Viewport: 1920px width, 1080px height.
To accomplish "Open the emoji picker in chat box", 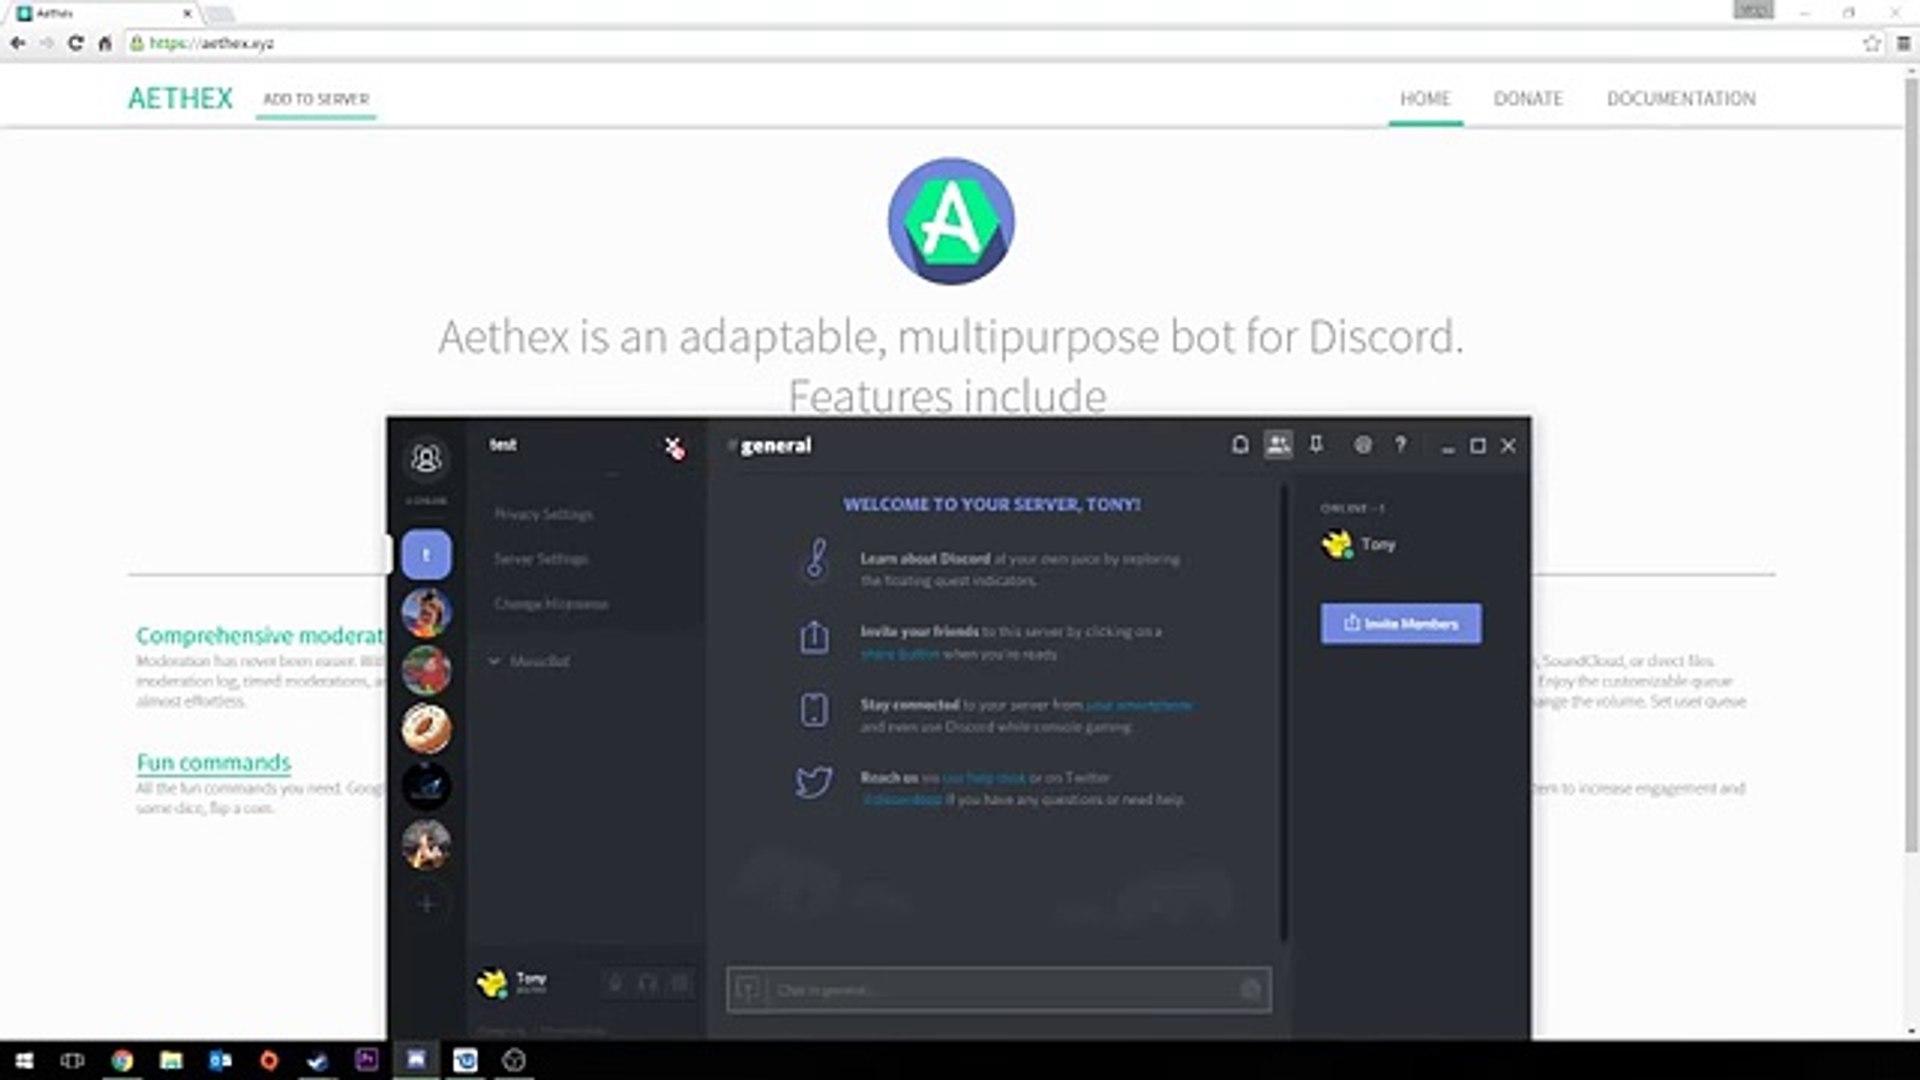I will 1250,990.
